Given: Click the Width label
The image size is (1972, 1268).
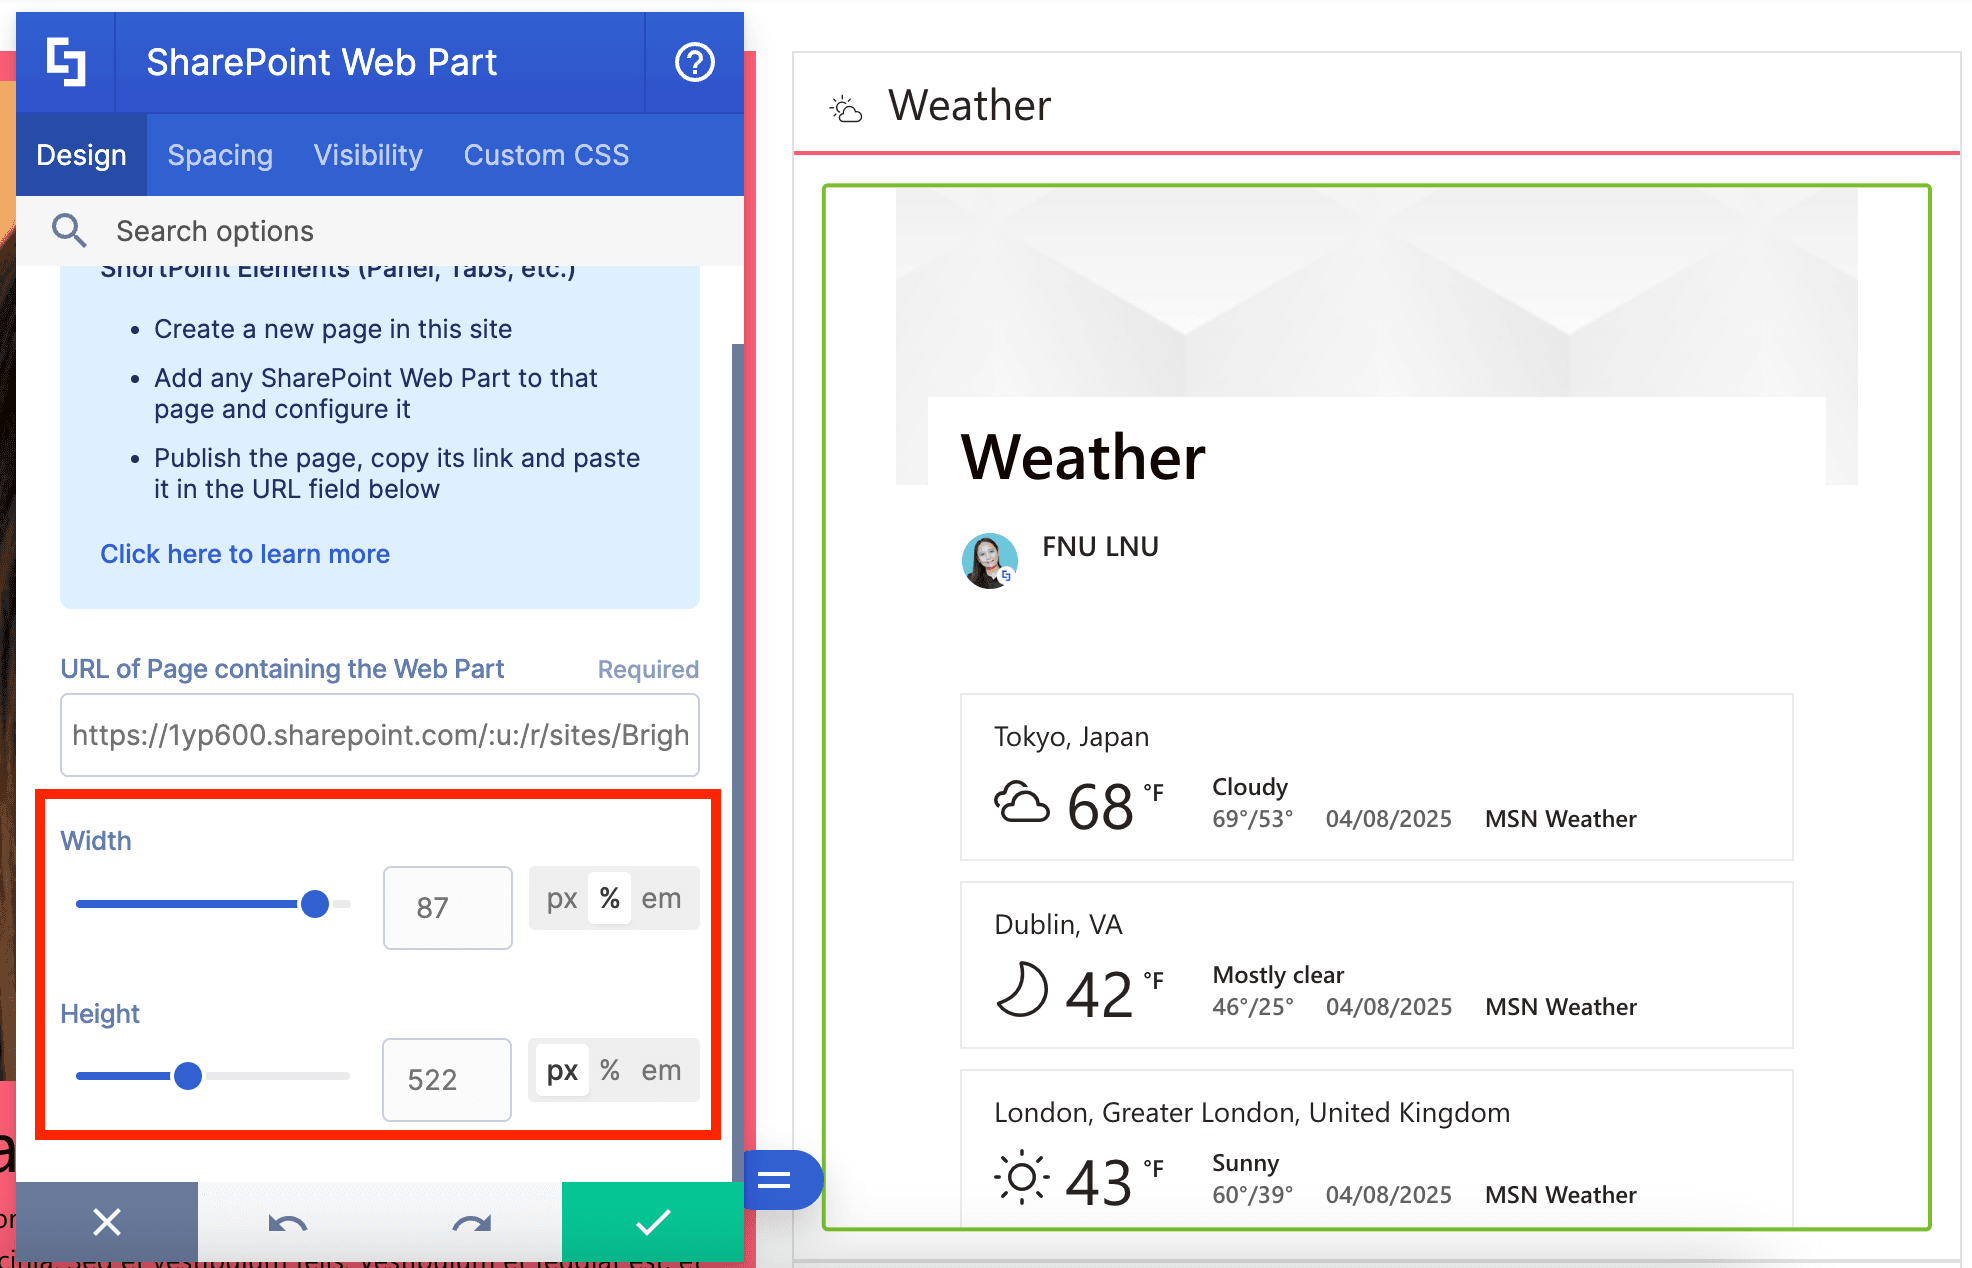Looking at the screenshot, I should point(96,841).
